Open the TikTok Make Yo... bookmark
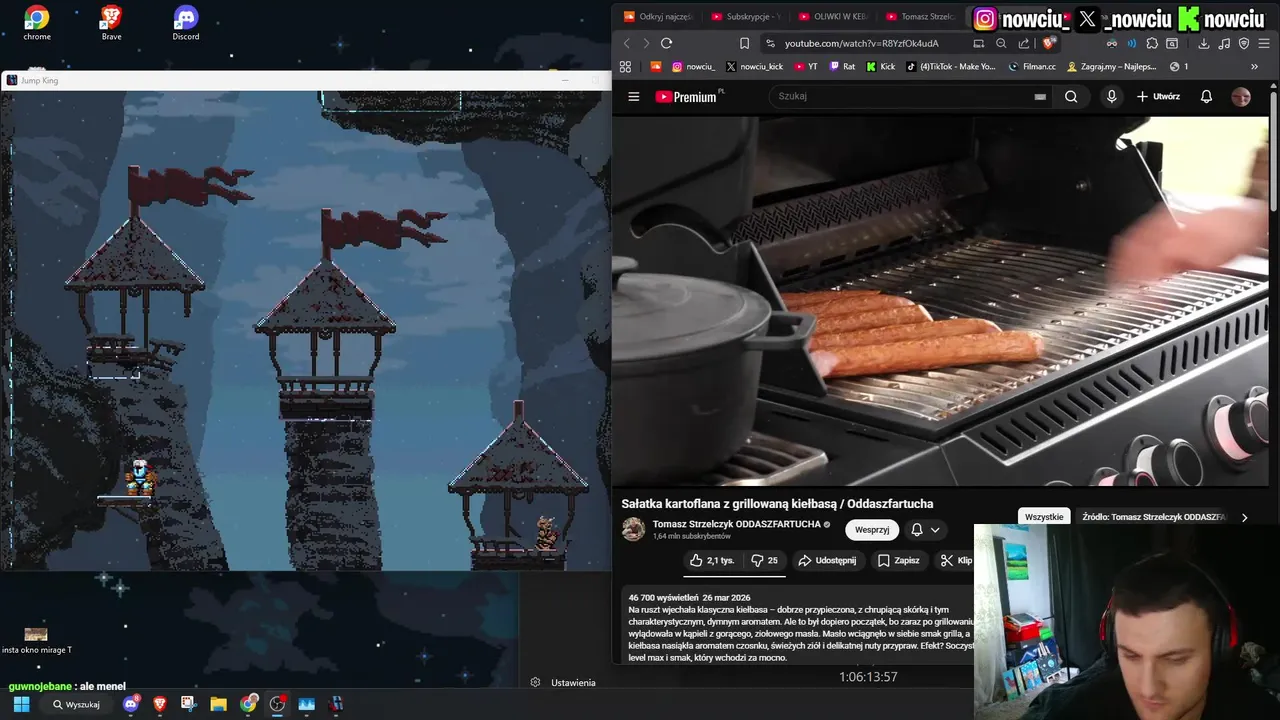 pos(951,66)
